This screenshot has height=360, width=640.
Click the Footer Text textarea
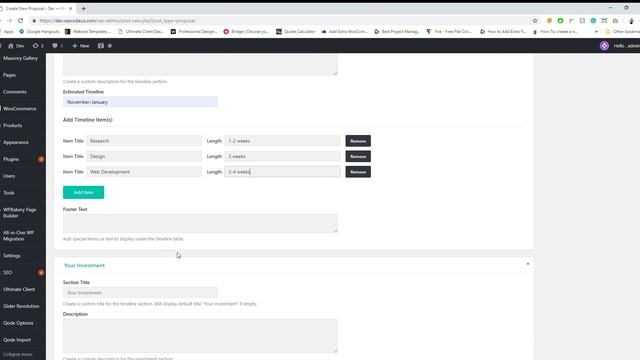coord(200,223)
